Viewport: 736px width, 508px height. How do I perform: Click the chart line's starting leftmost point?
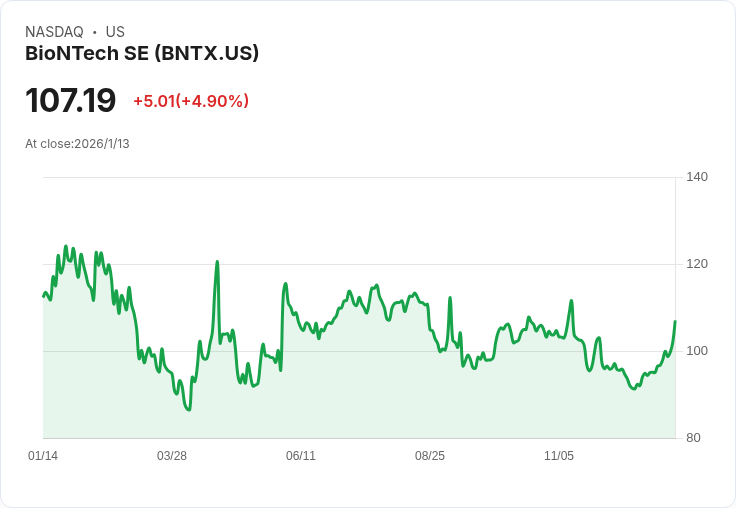(43, 296)
